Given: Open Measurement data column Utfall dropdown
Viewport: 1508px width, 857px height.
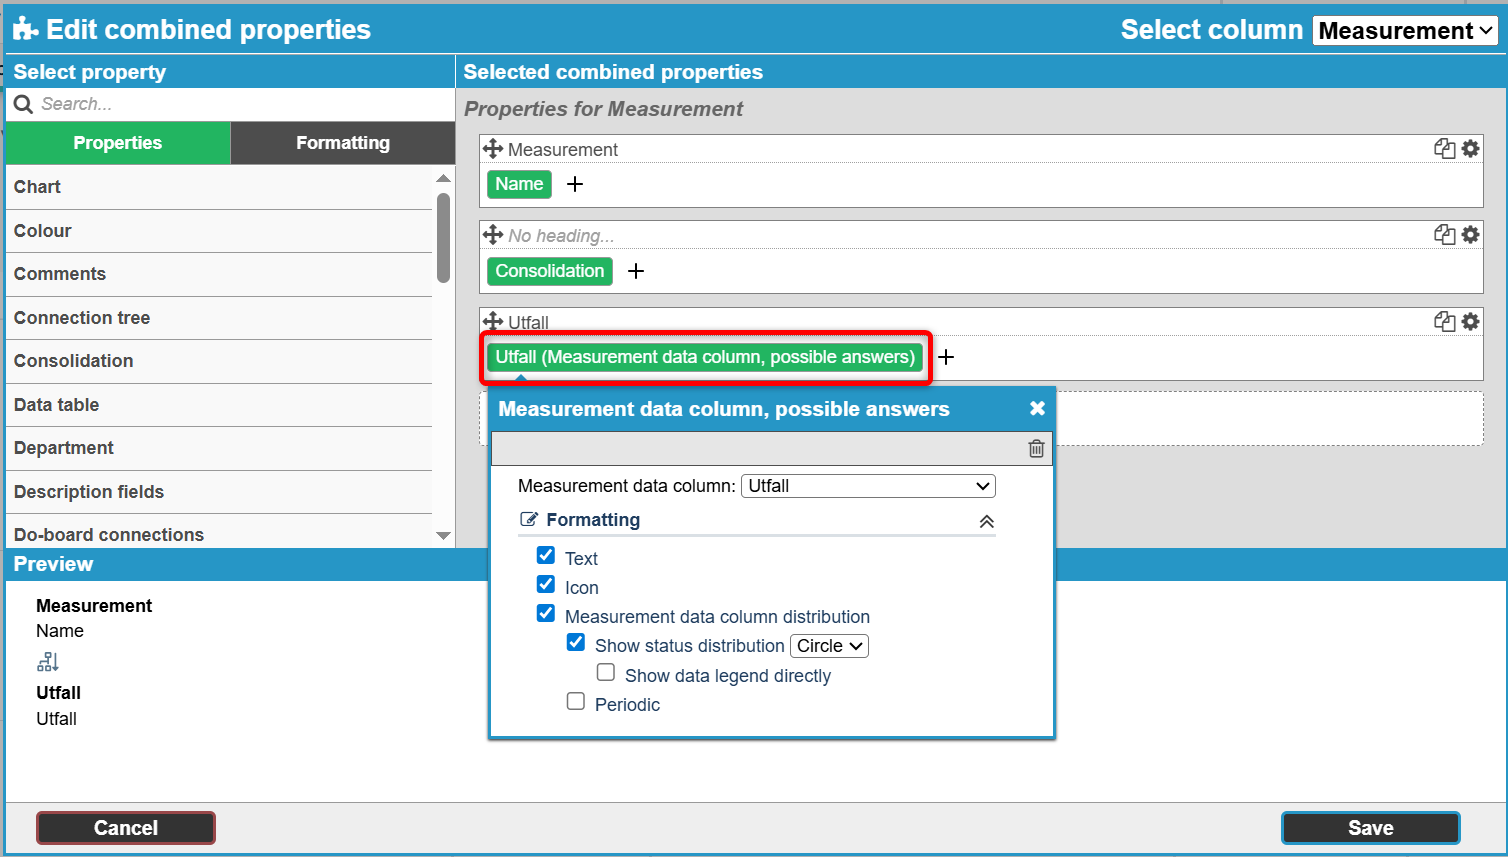Looking at the screenshot, I should 867,486.
